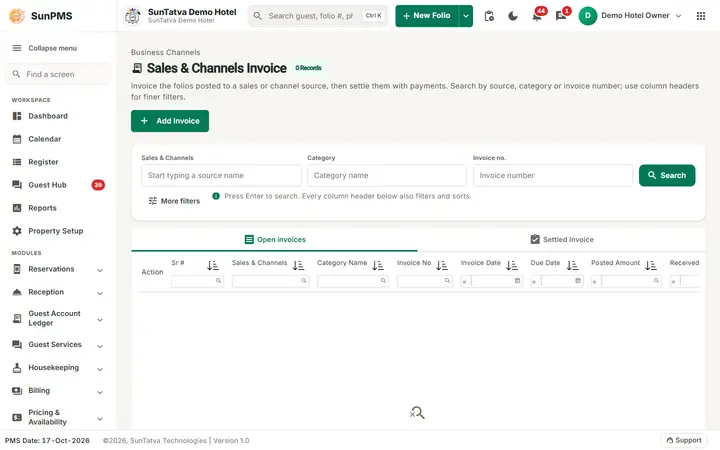Click the Dashboard sidebar icon

coord(17,116)
